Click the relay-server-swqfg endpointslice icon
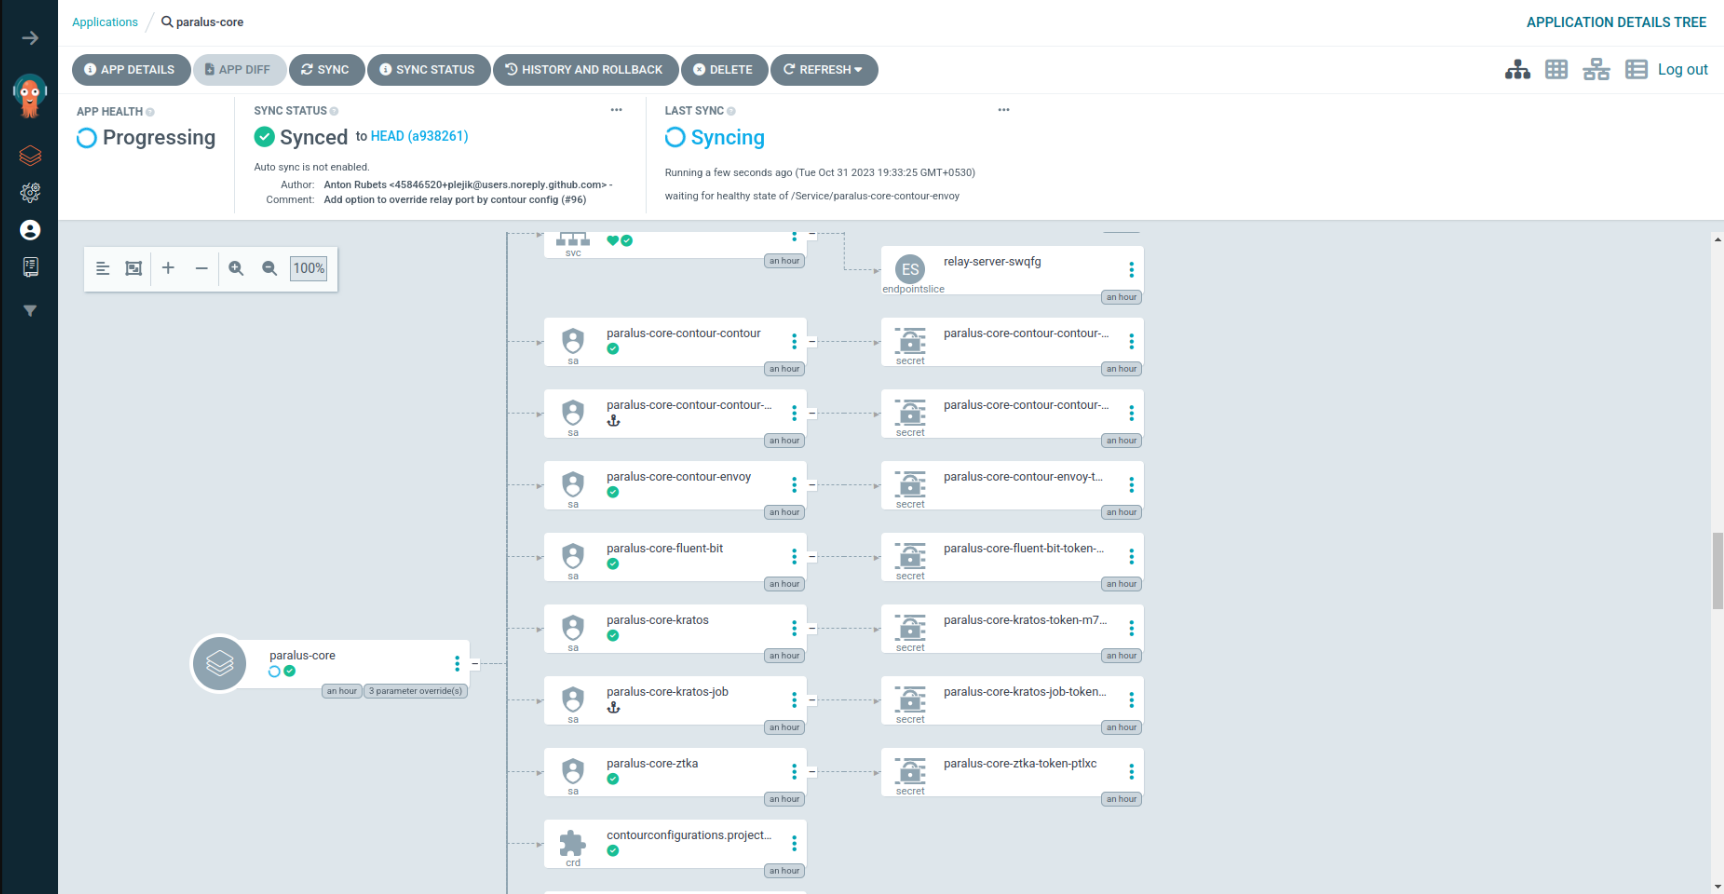 [x=910, y=269]
